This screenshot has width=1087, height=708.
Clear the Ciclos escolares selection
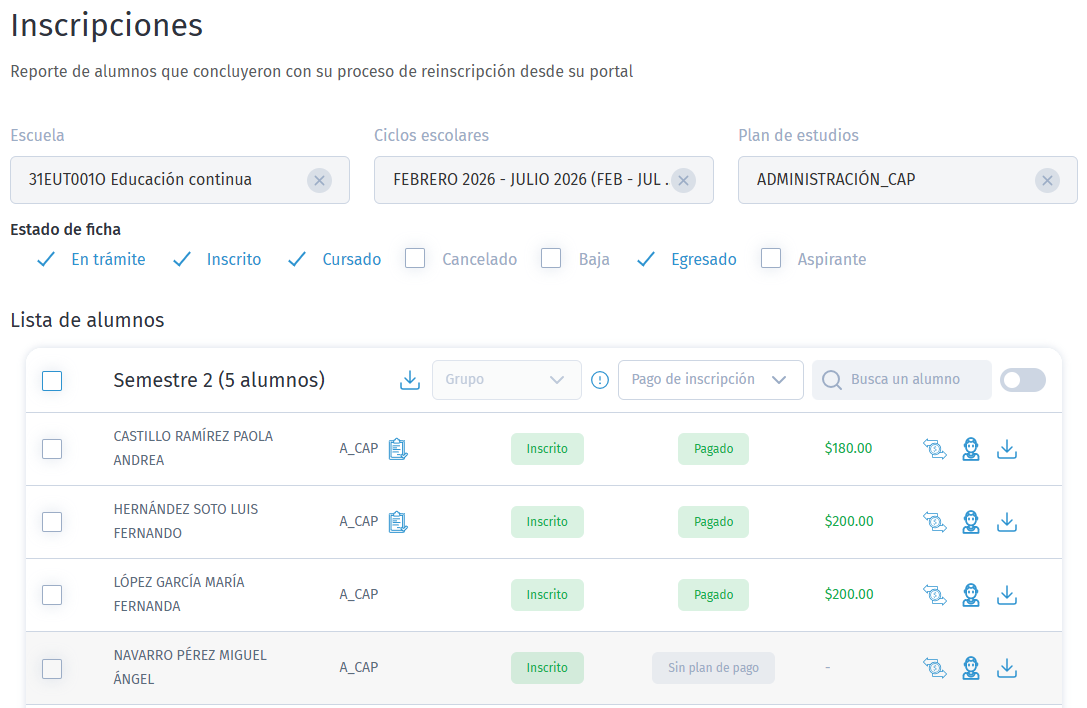pos(683,180)
